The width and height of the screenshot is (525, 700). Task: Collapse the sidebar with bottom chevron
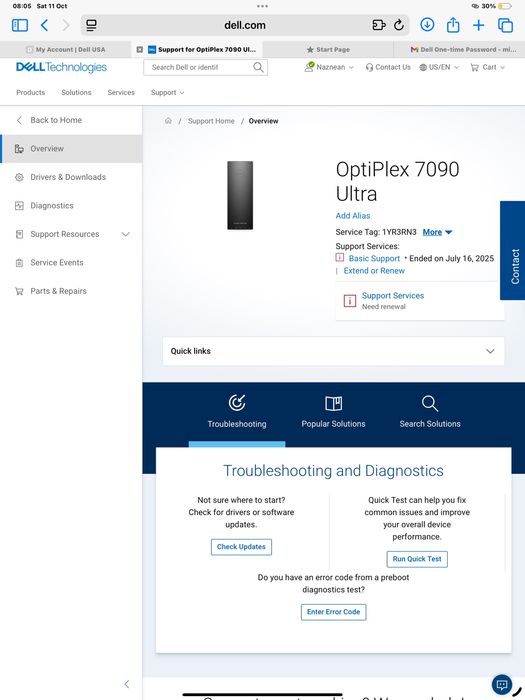click(x=127, y=684)
